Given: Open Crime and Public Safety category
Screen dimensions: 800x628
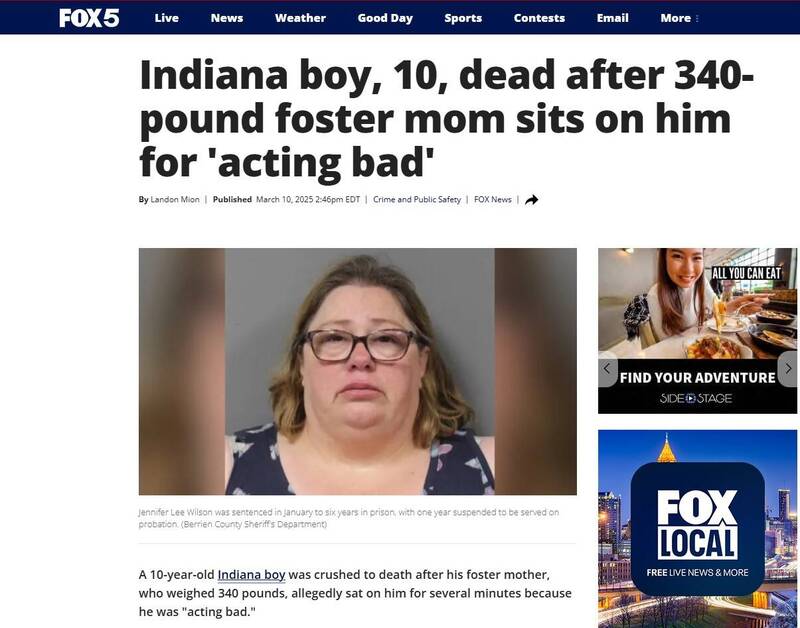Looking at the screenshot, I should 417,199.
